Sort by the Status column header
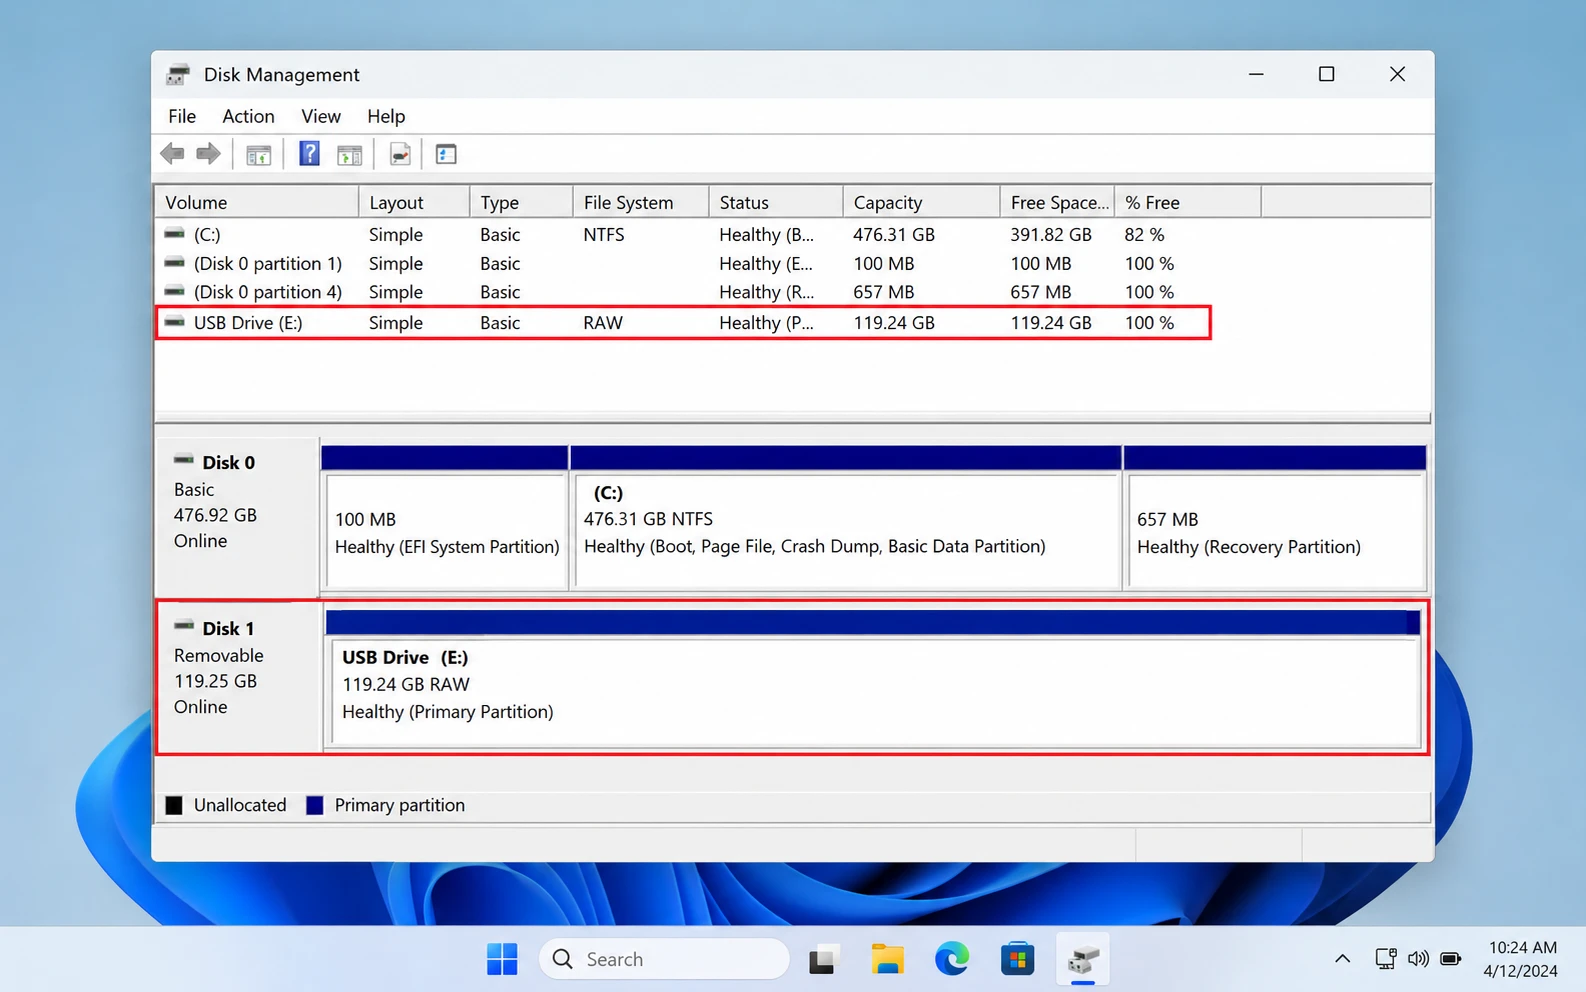 [776, 202]
